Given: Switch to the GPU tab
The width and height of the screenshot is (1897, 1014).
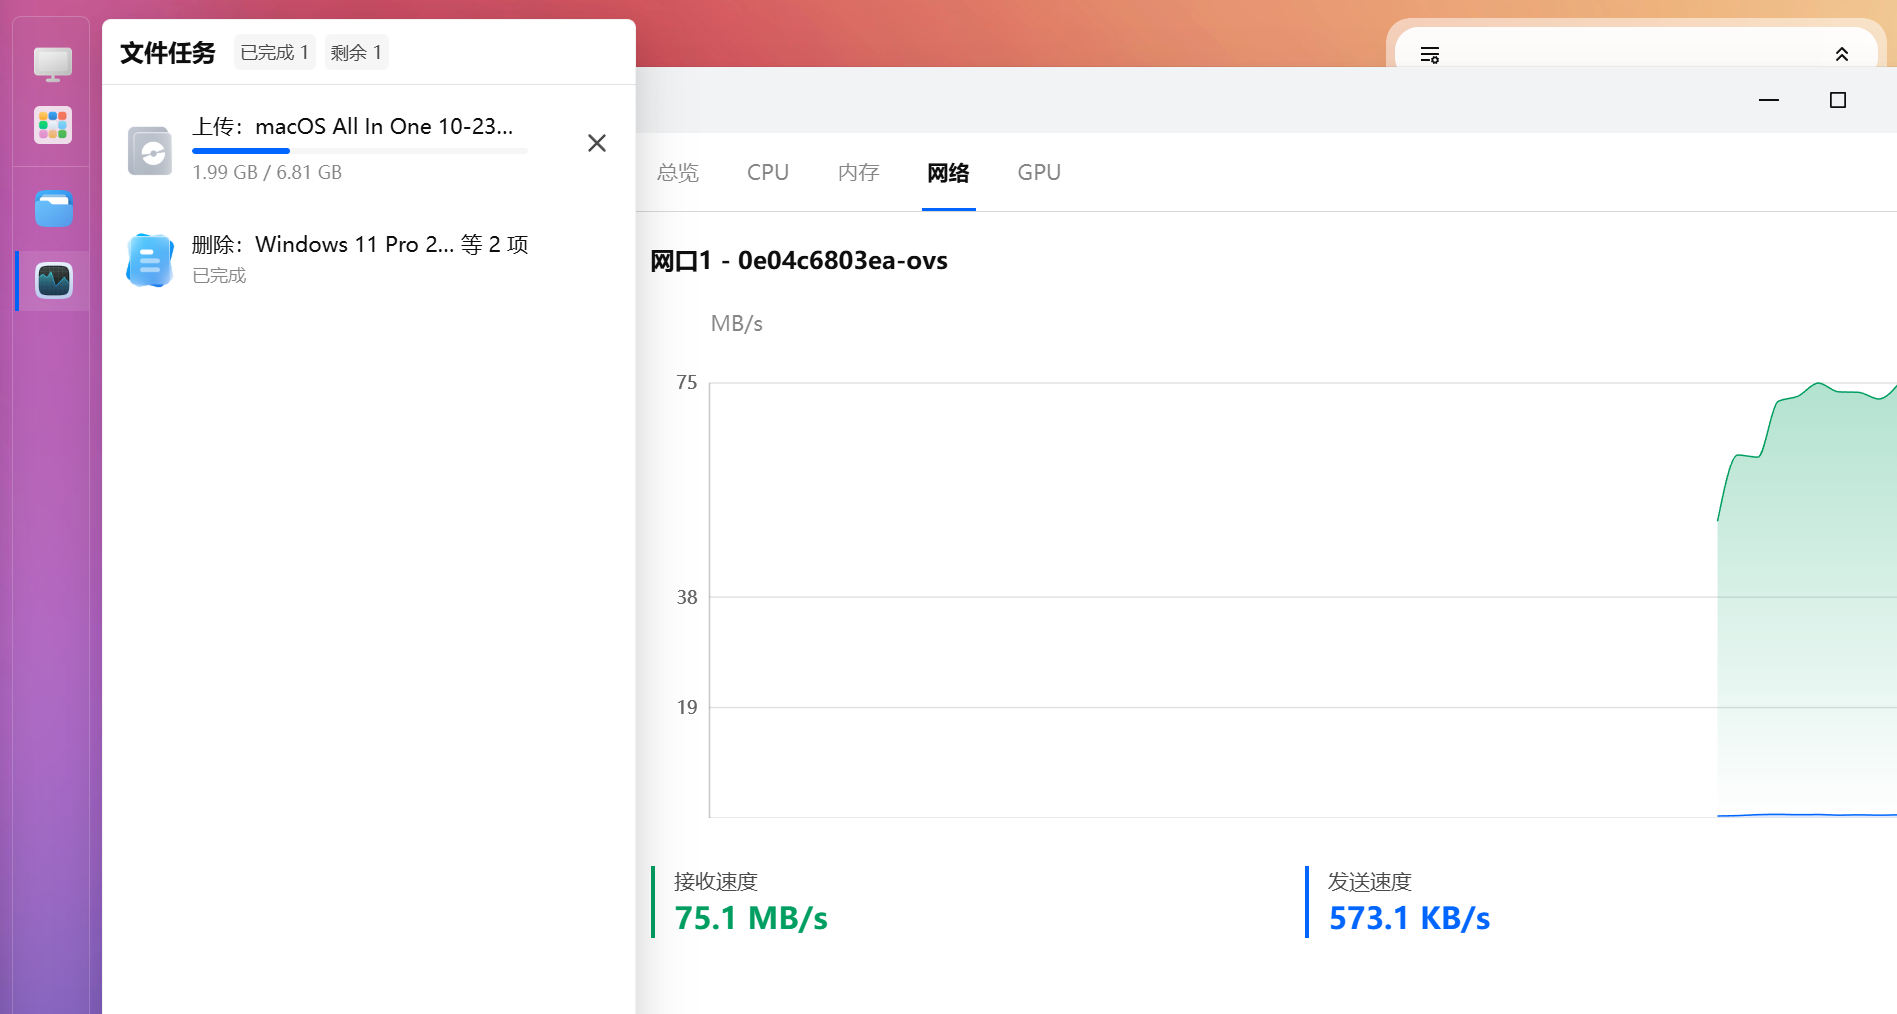Looking at the screenshot, I should [1039, 173].
